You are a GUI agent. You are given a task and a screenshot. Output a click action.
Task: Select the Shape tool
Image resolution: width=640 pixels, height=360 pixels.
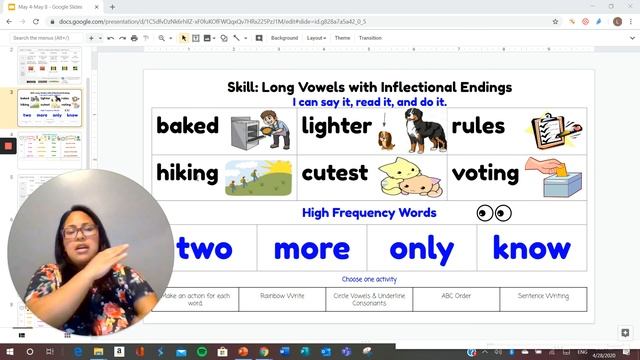coord(224,38)
